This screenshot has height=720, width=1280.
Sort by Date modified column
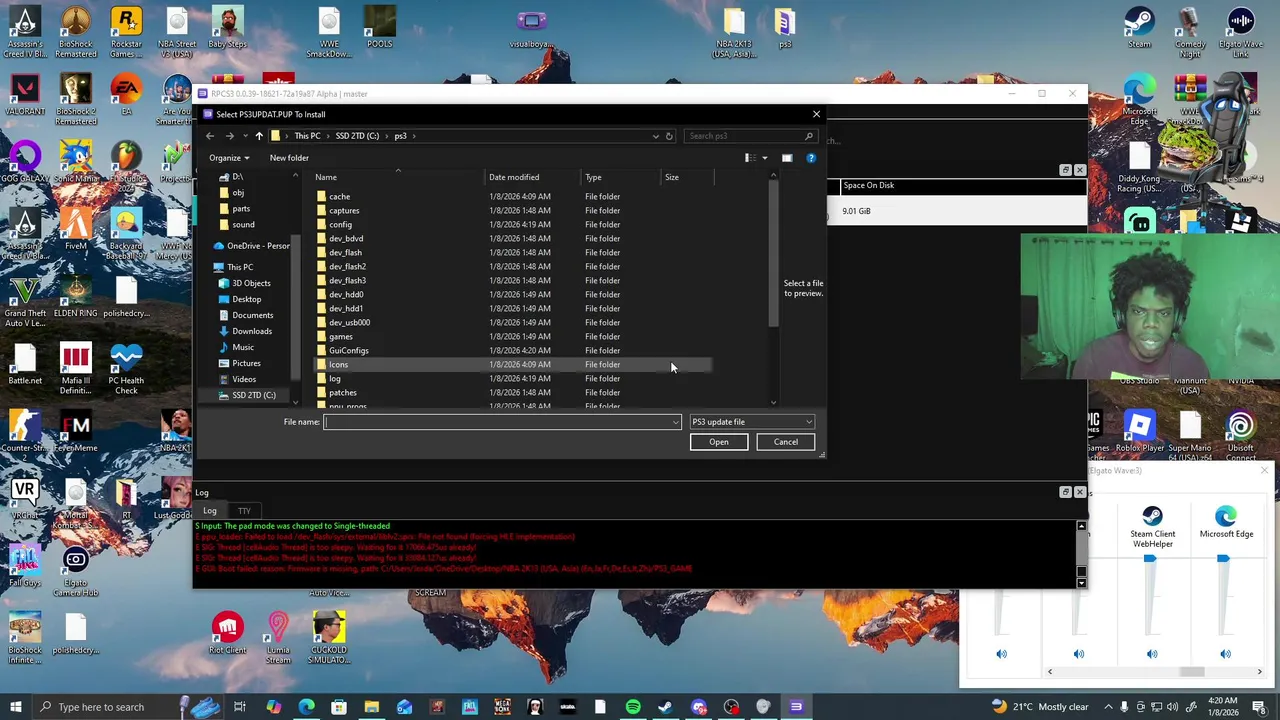click(532, 177)
